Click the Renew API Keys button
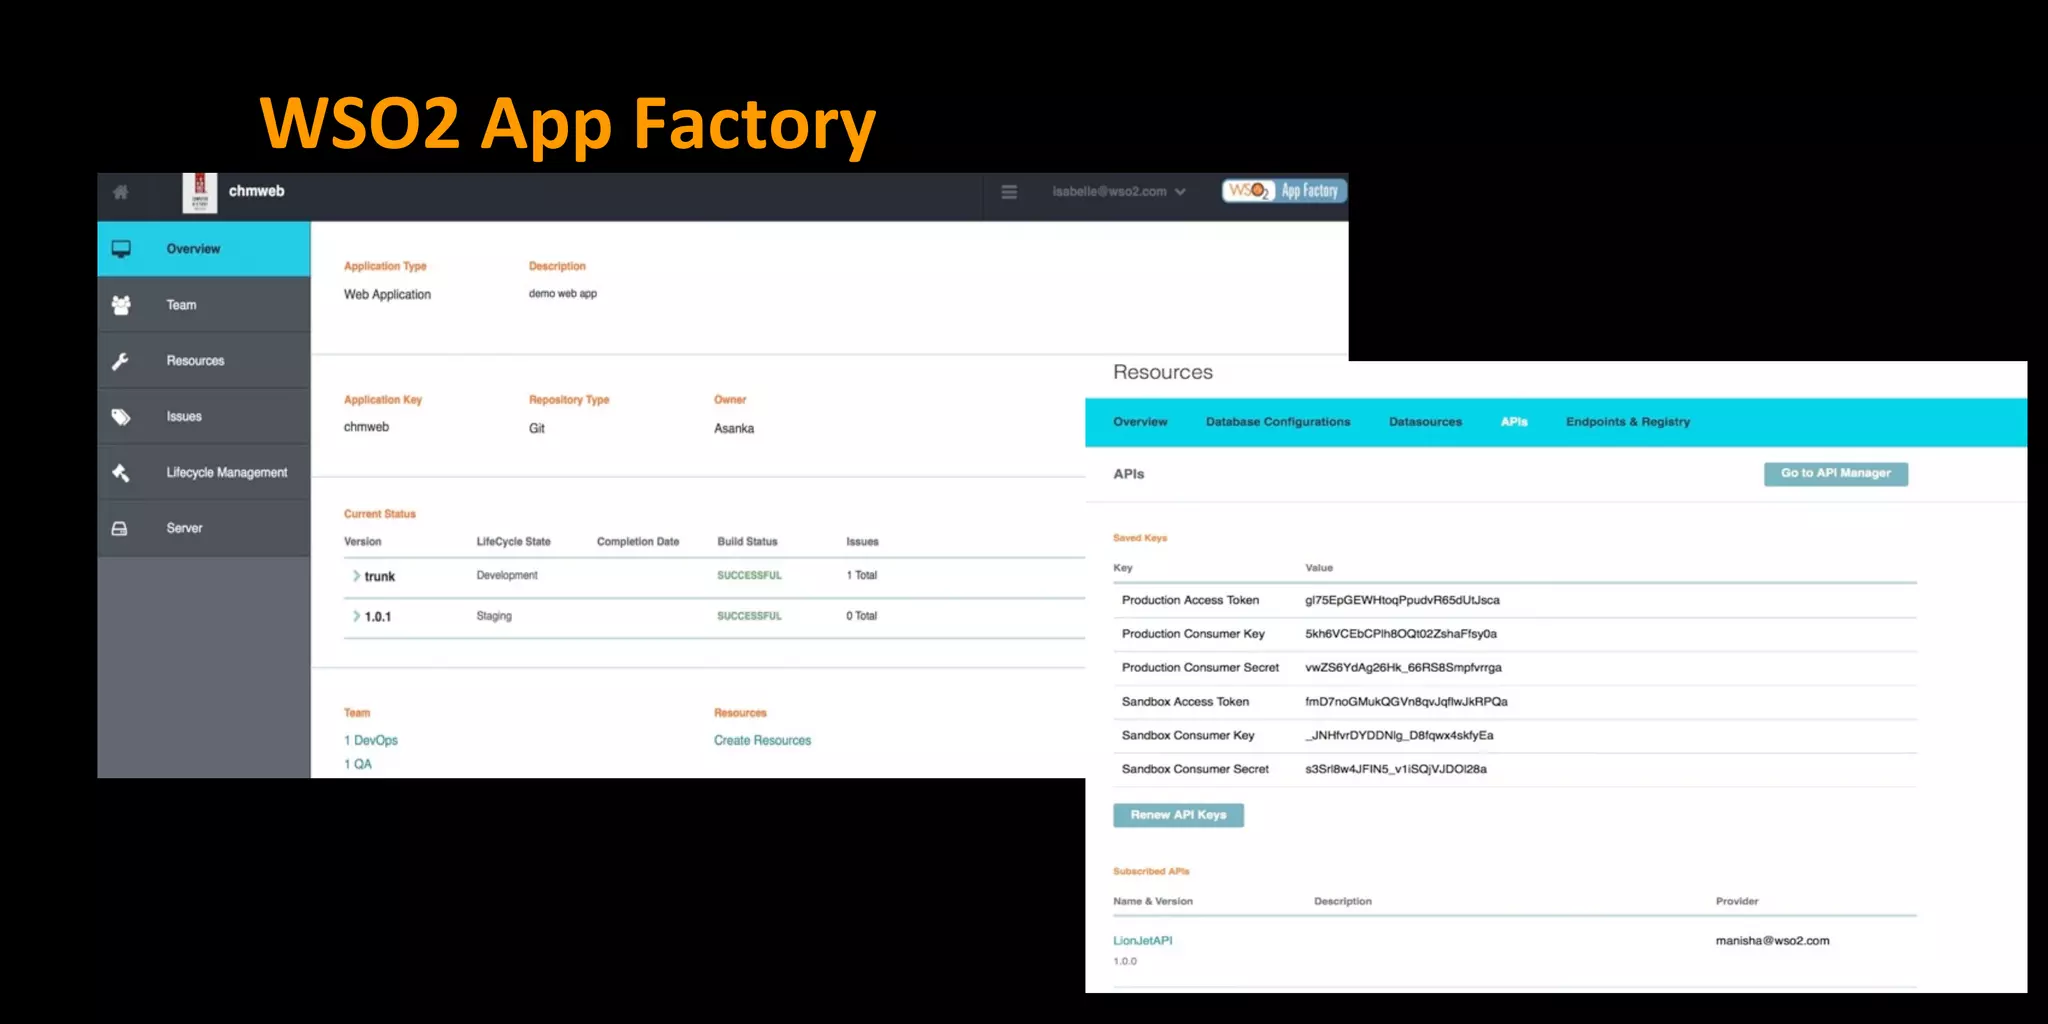This screenshot has height=1024, width=2048. [1178, 816]
